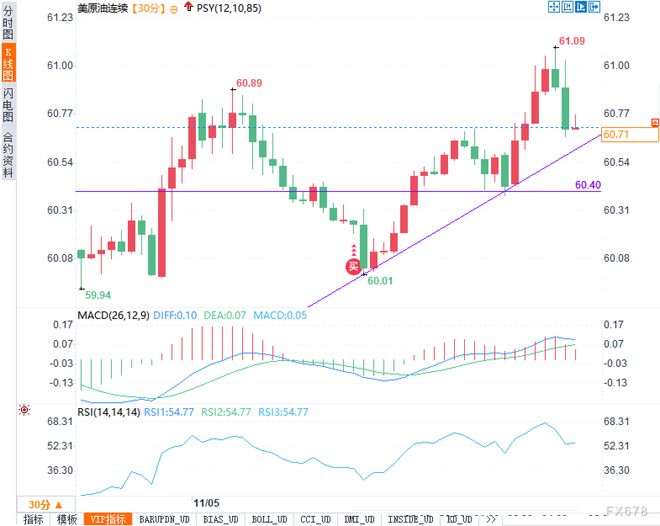The height and width of the screenshot is (526, 660).
Task: Click the purple 60.40 horizontal support line label
Action: [x=587, y=185]
